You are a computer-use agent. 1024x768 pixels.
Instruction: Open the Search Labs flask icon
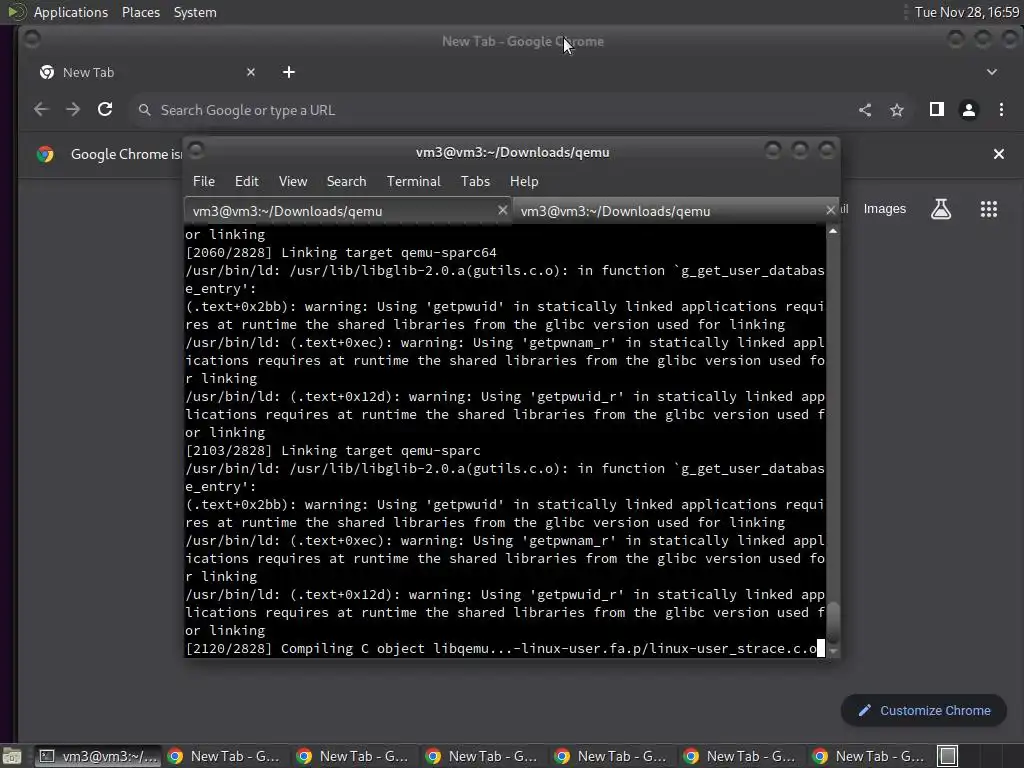tap(941, 209)
